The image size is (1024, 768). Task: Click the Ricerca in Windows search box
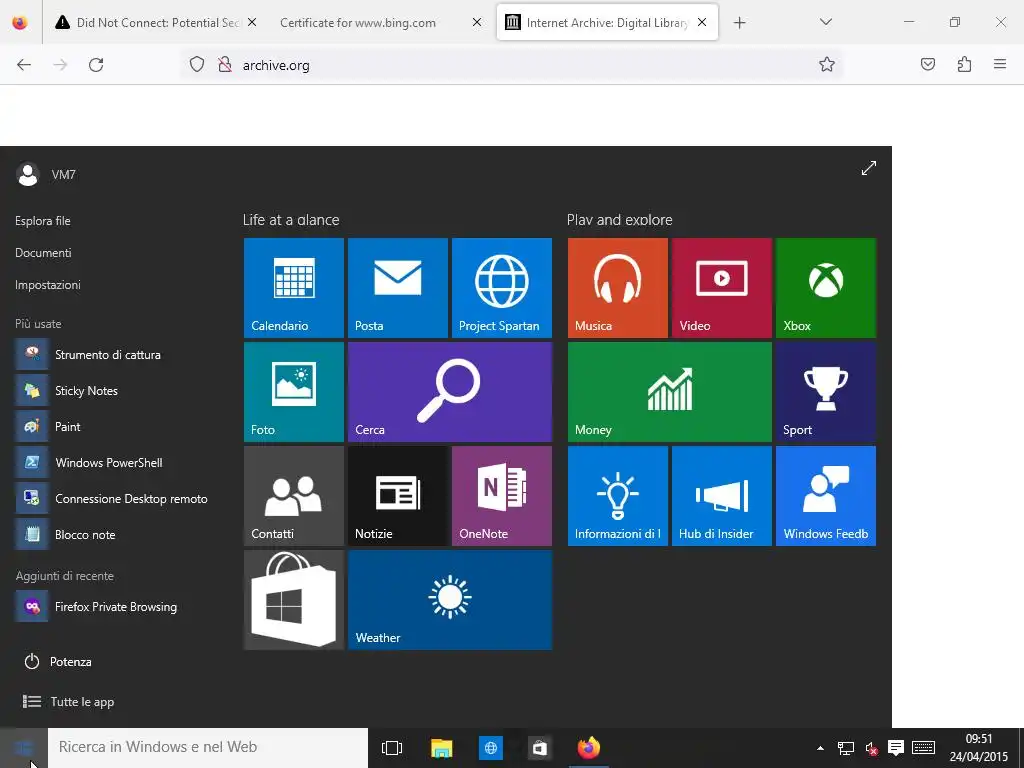pos(208,747)
